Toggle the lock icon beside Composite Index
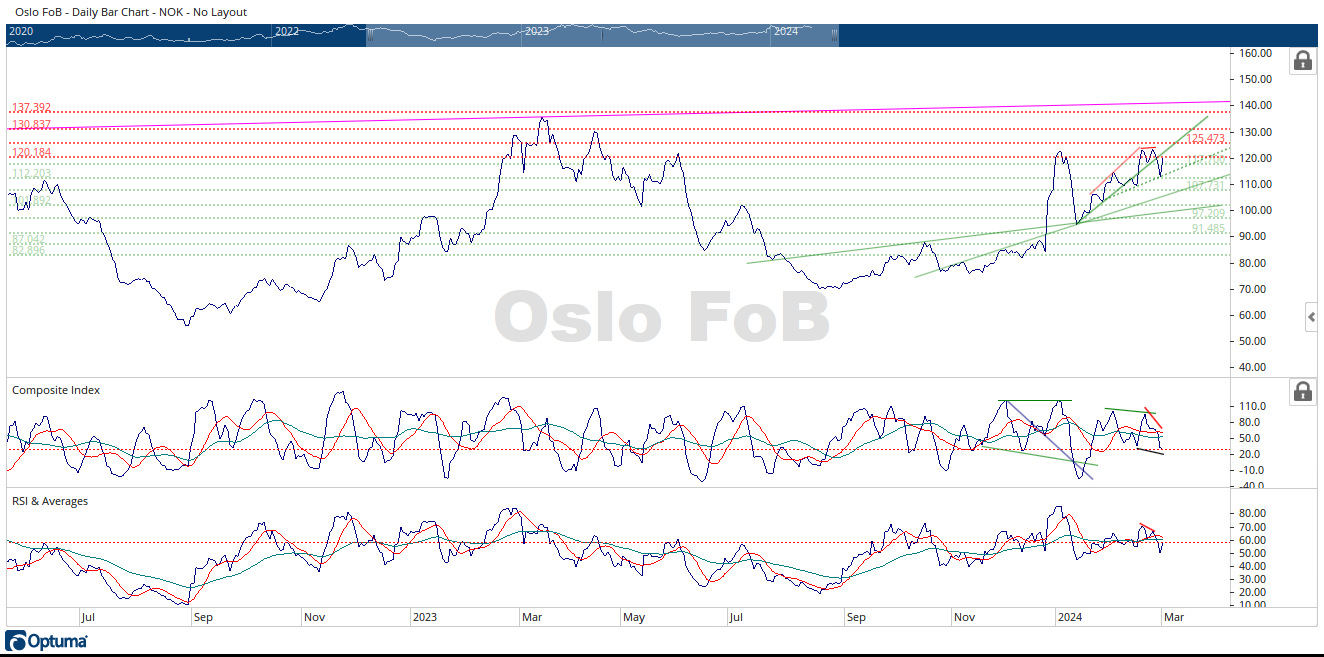This screenshot has height=657, width=1324. [x=1302, y=392]
